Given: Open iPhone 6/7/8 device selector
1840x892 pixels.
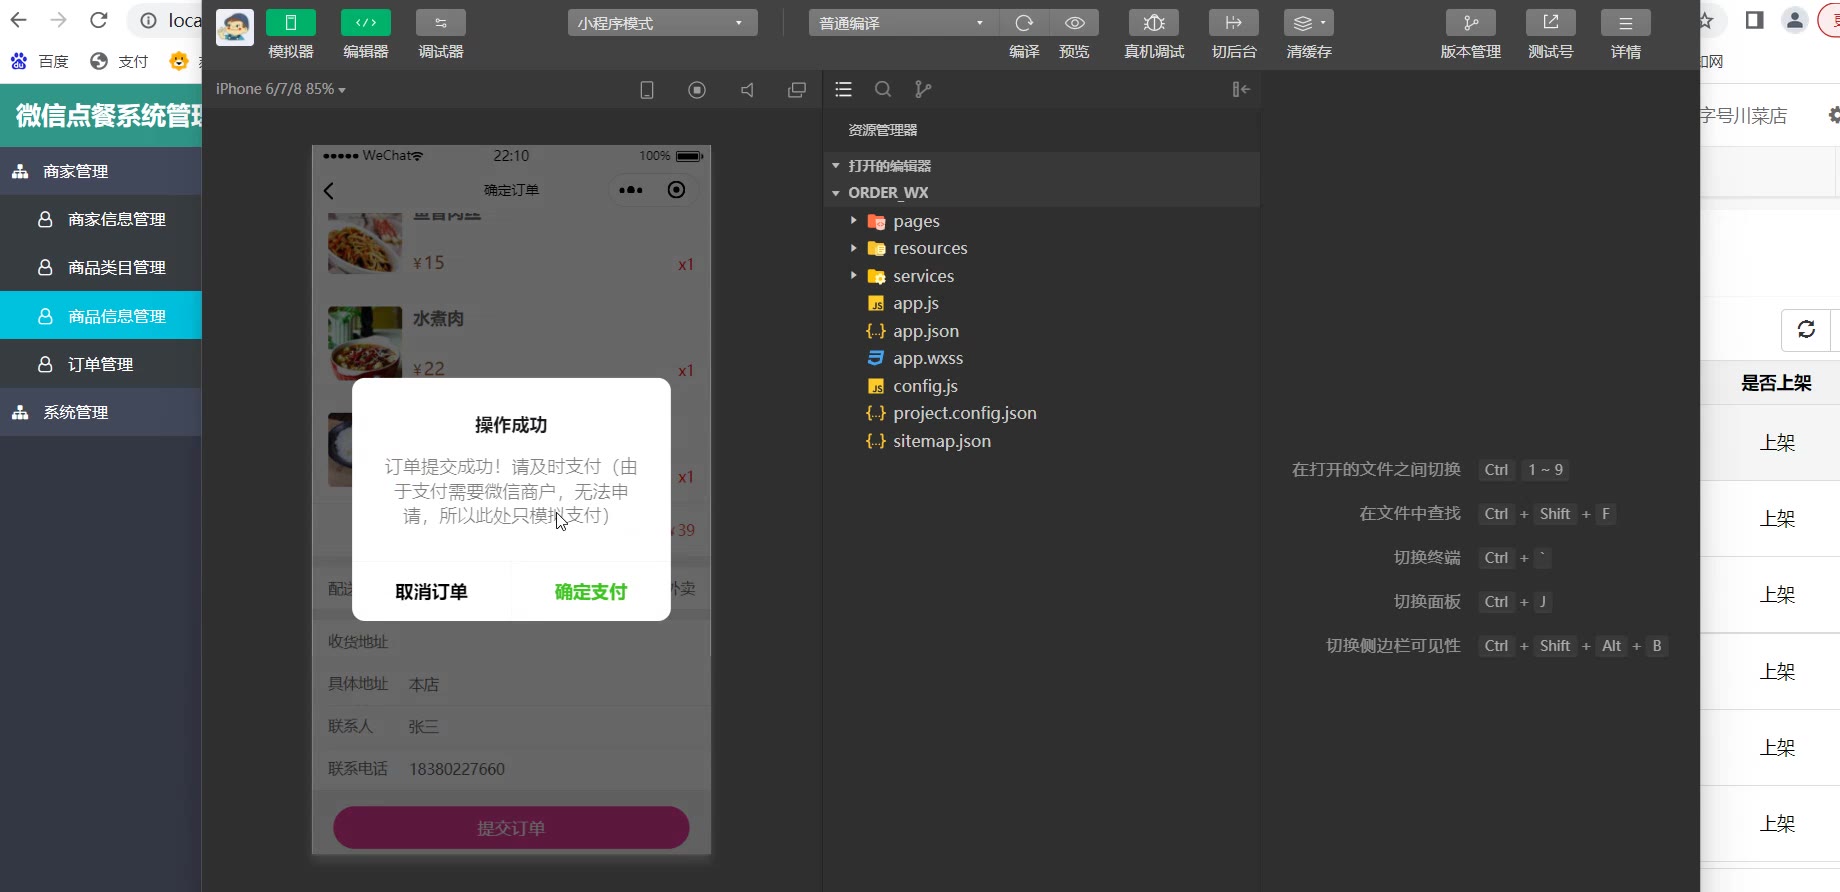Looking at the screenshot, I should (x=281, y=89).
